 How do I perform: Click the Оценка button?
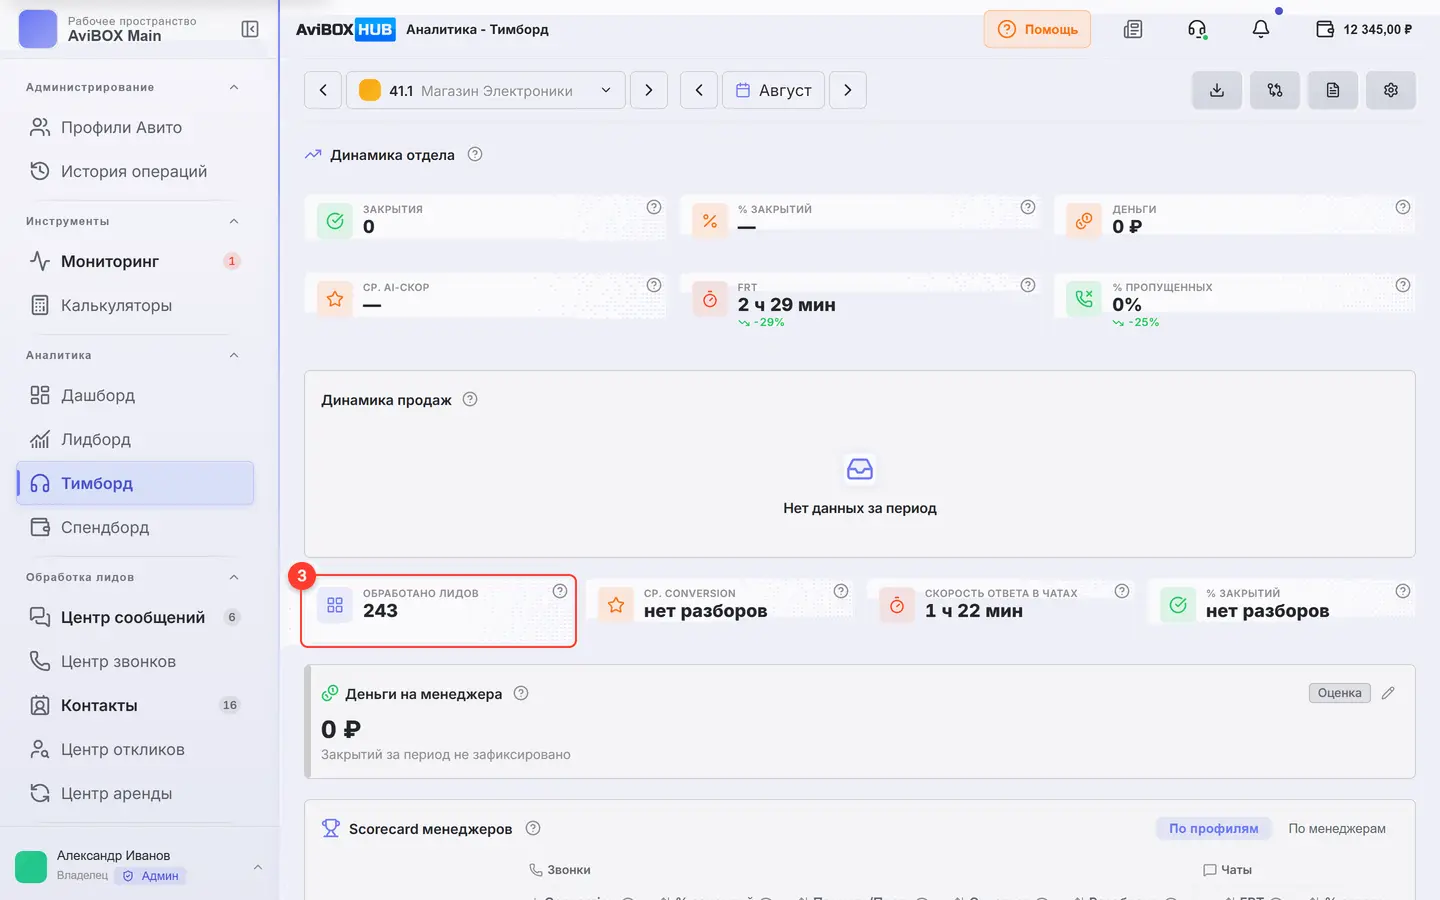click(x=1339, y=693)
